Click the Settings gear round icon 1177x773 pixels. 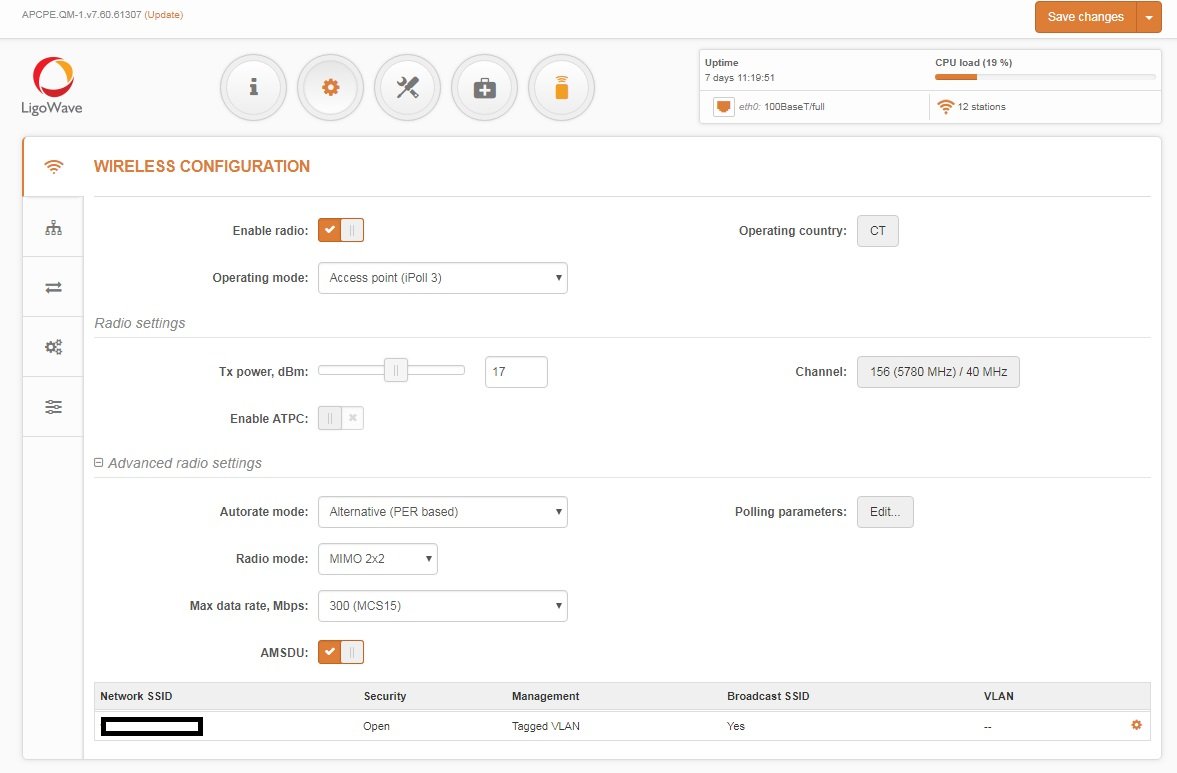[x=330, y=88]
